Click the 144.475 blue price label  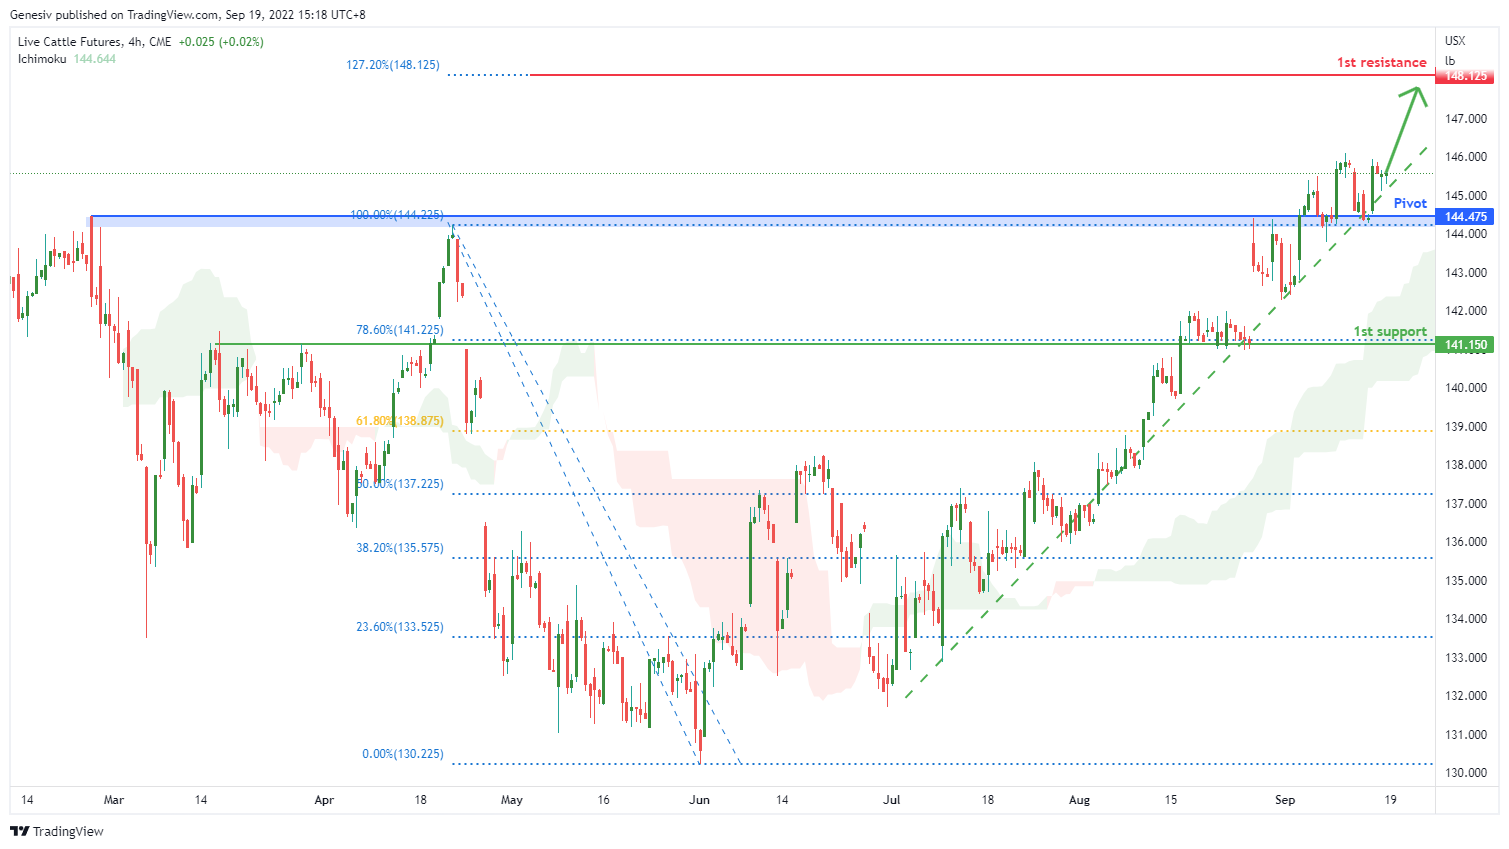[1466, 217]
